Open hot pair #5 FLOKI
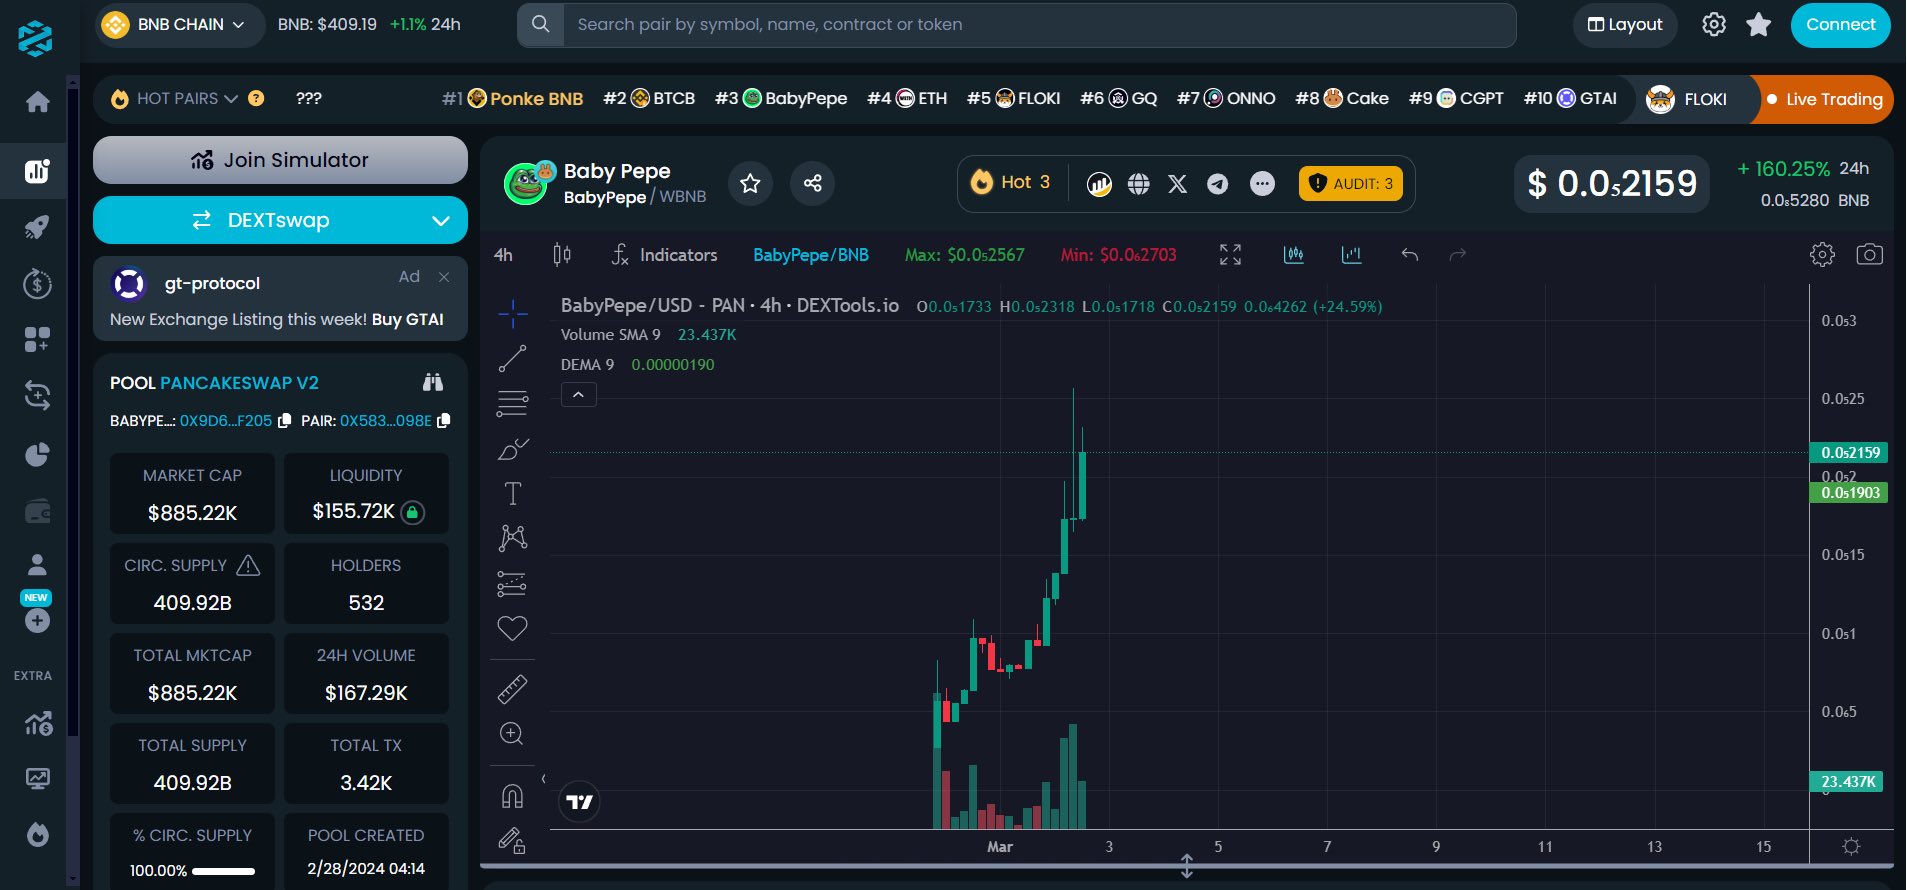The height and width of the screenshot is (890, 1907). [x=1013, y=98]
